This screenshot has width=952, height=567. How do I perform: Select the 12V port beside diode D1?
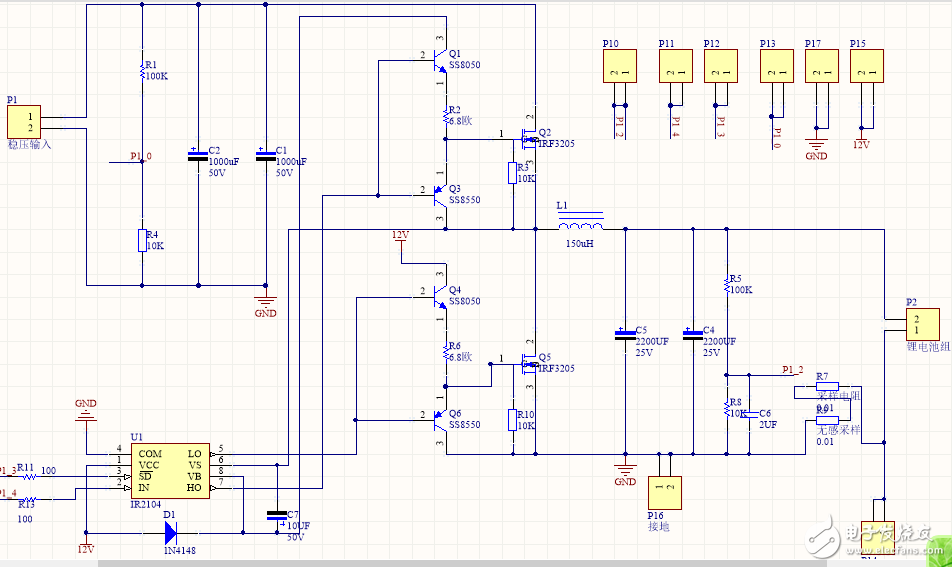coord(86,545)
